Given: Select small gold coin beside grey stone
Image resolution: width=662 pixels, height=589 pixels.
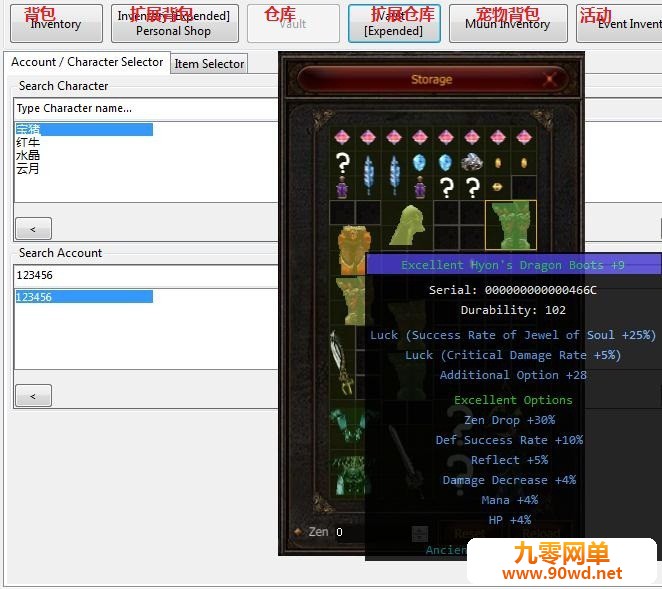Looking at the screenshot, I should pyautogui.click(x=498, y=163).
